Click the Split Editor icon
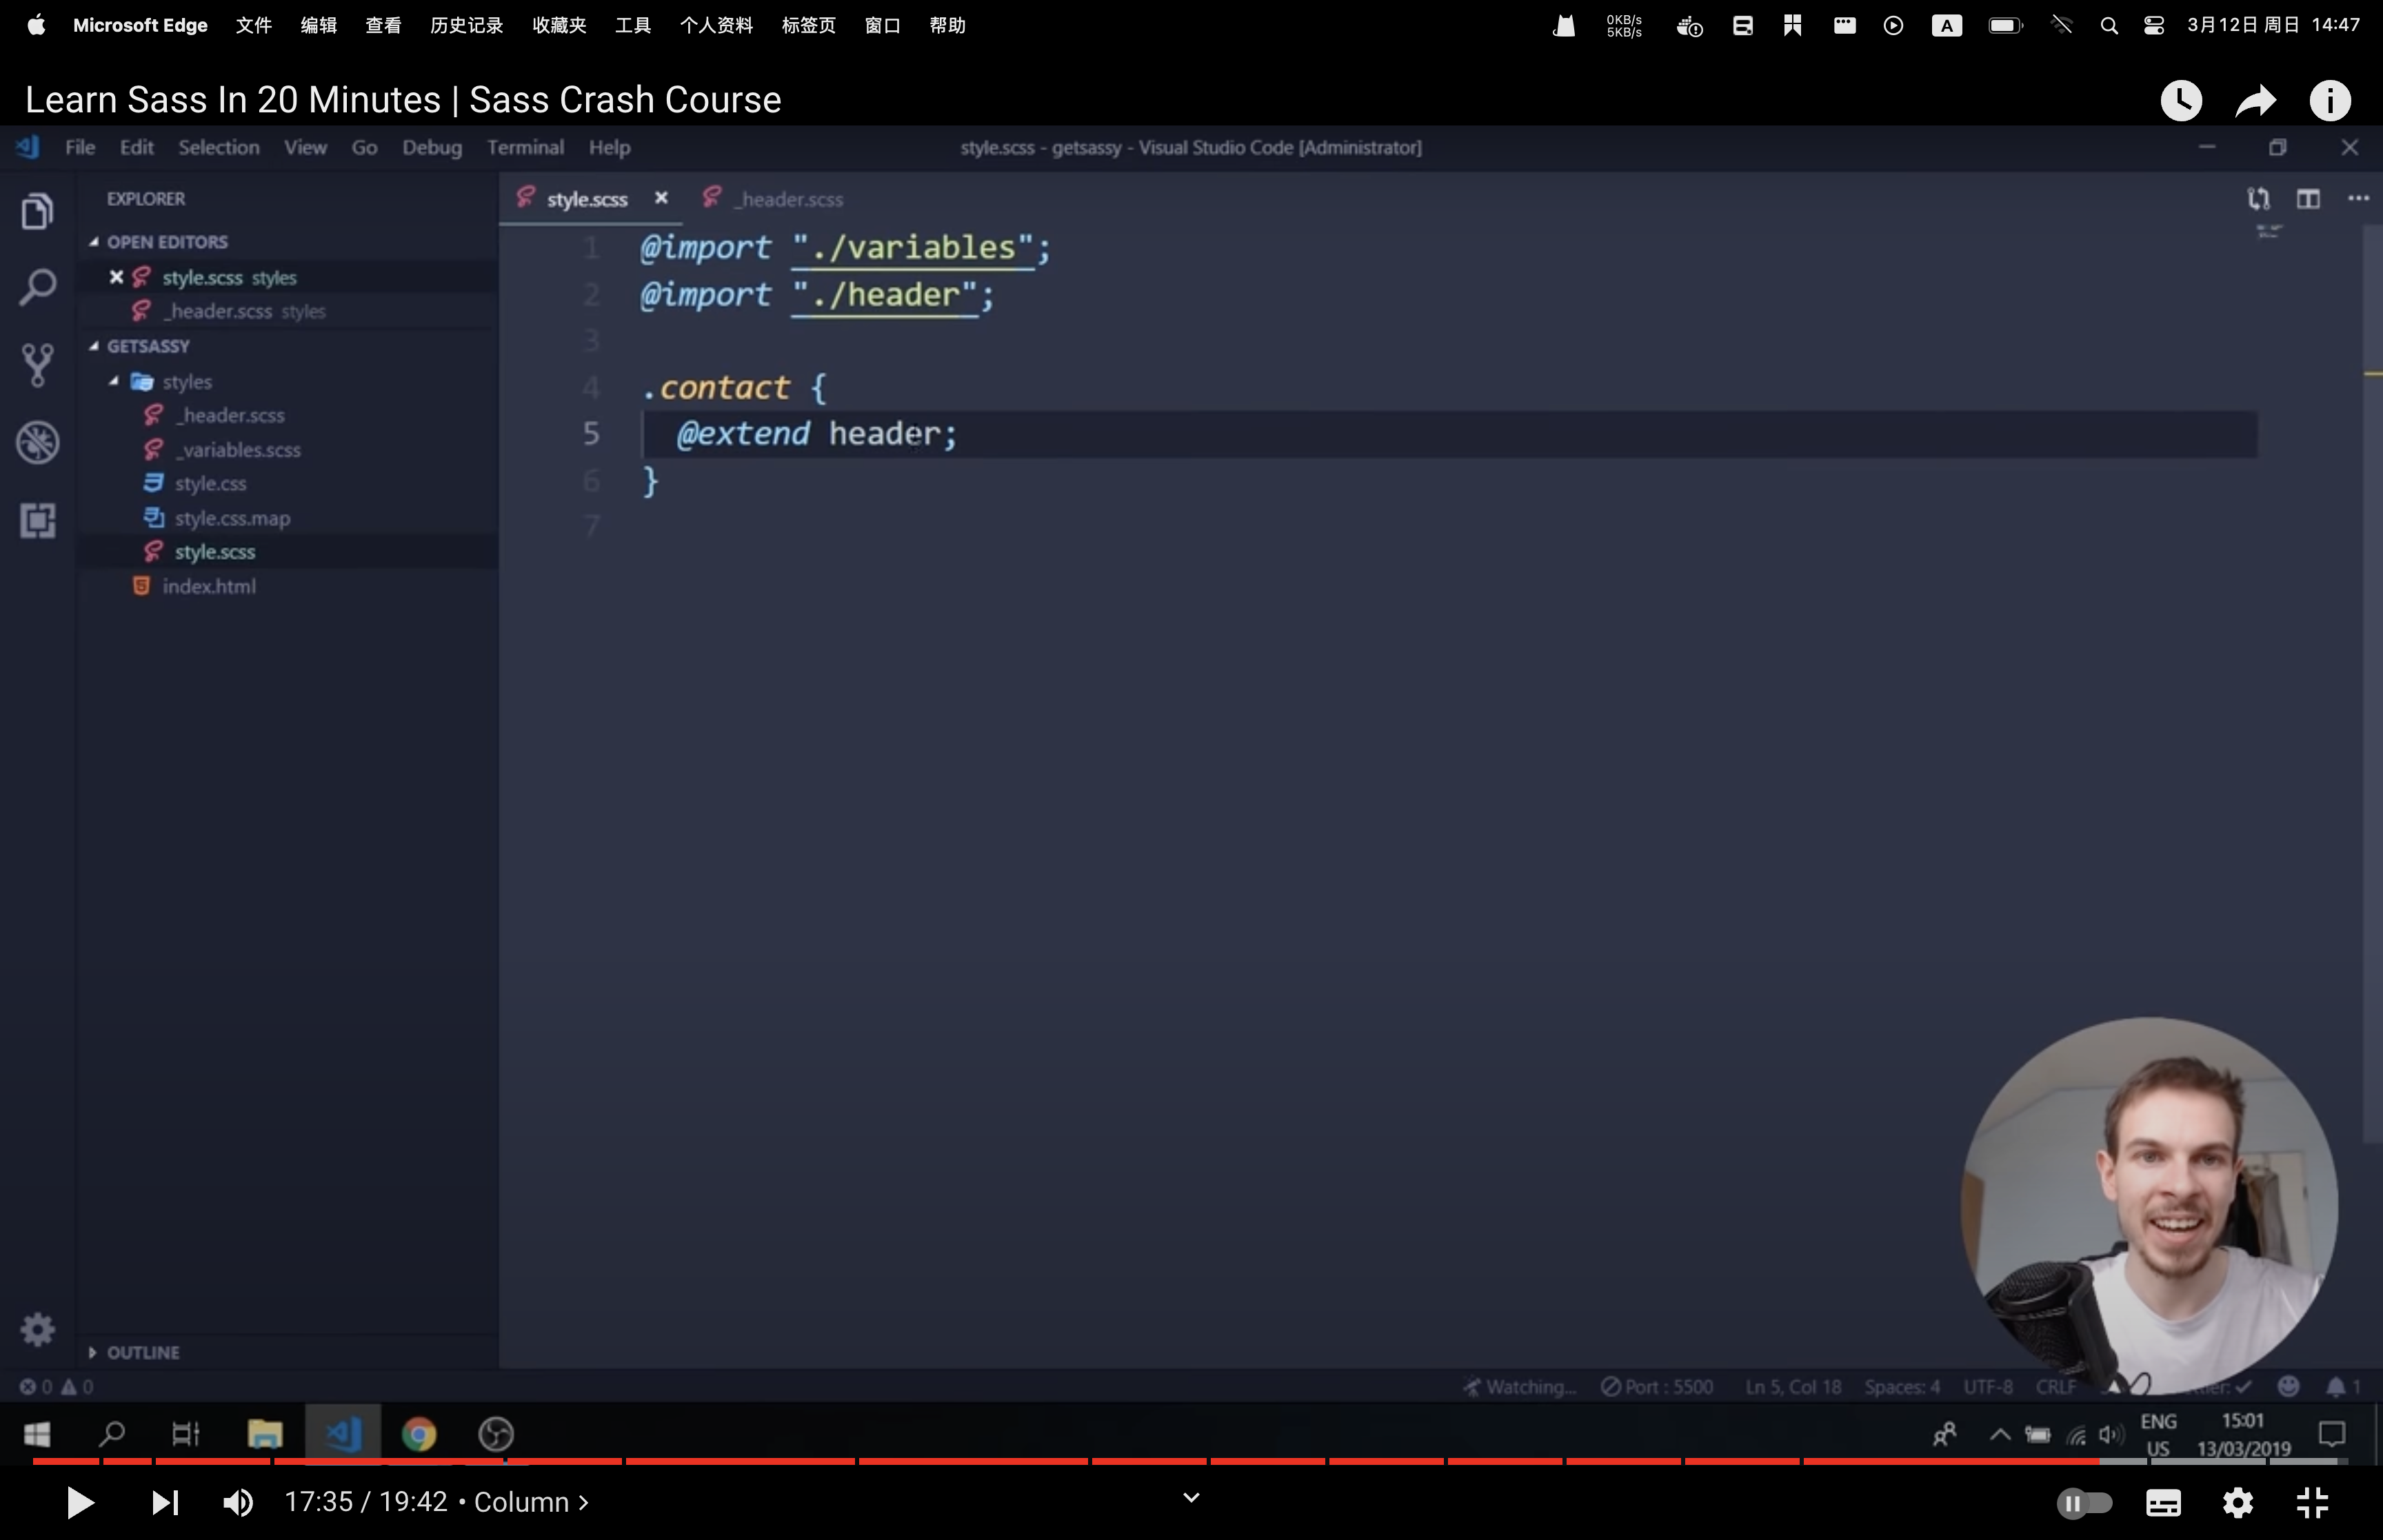Screen dimensions: 2383x1540 [x=2308, y=198]
